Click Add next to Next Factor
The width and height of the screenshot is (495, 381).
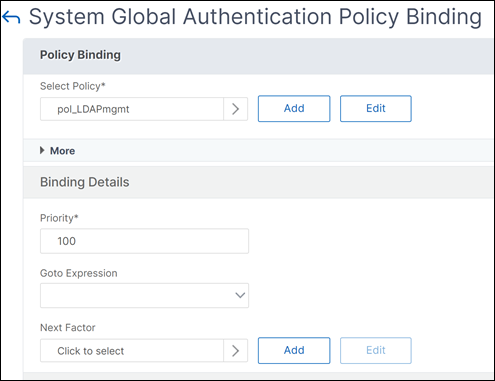tap(294, 350)
